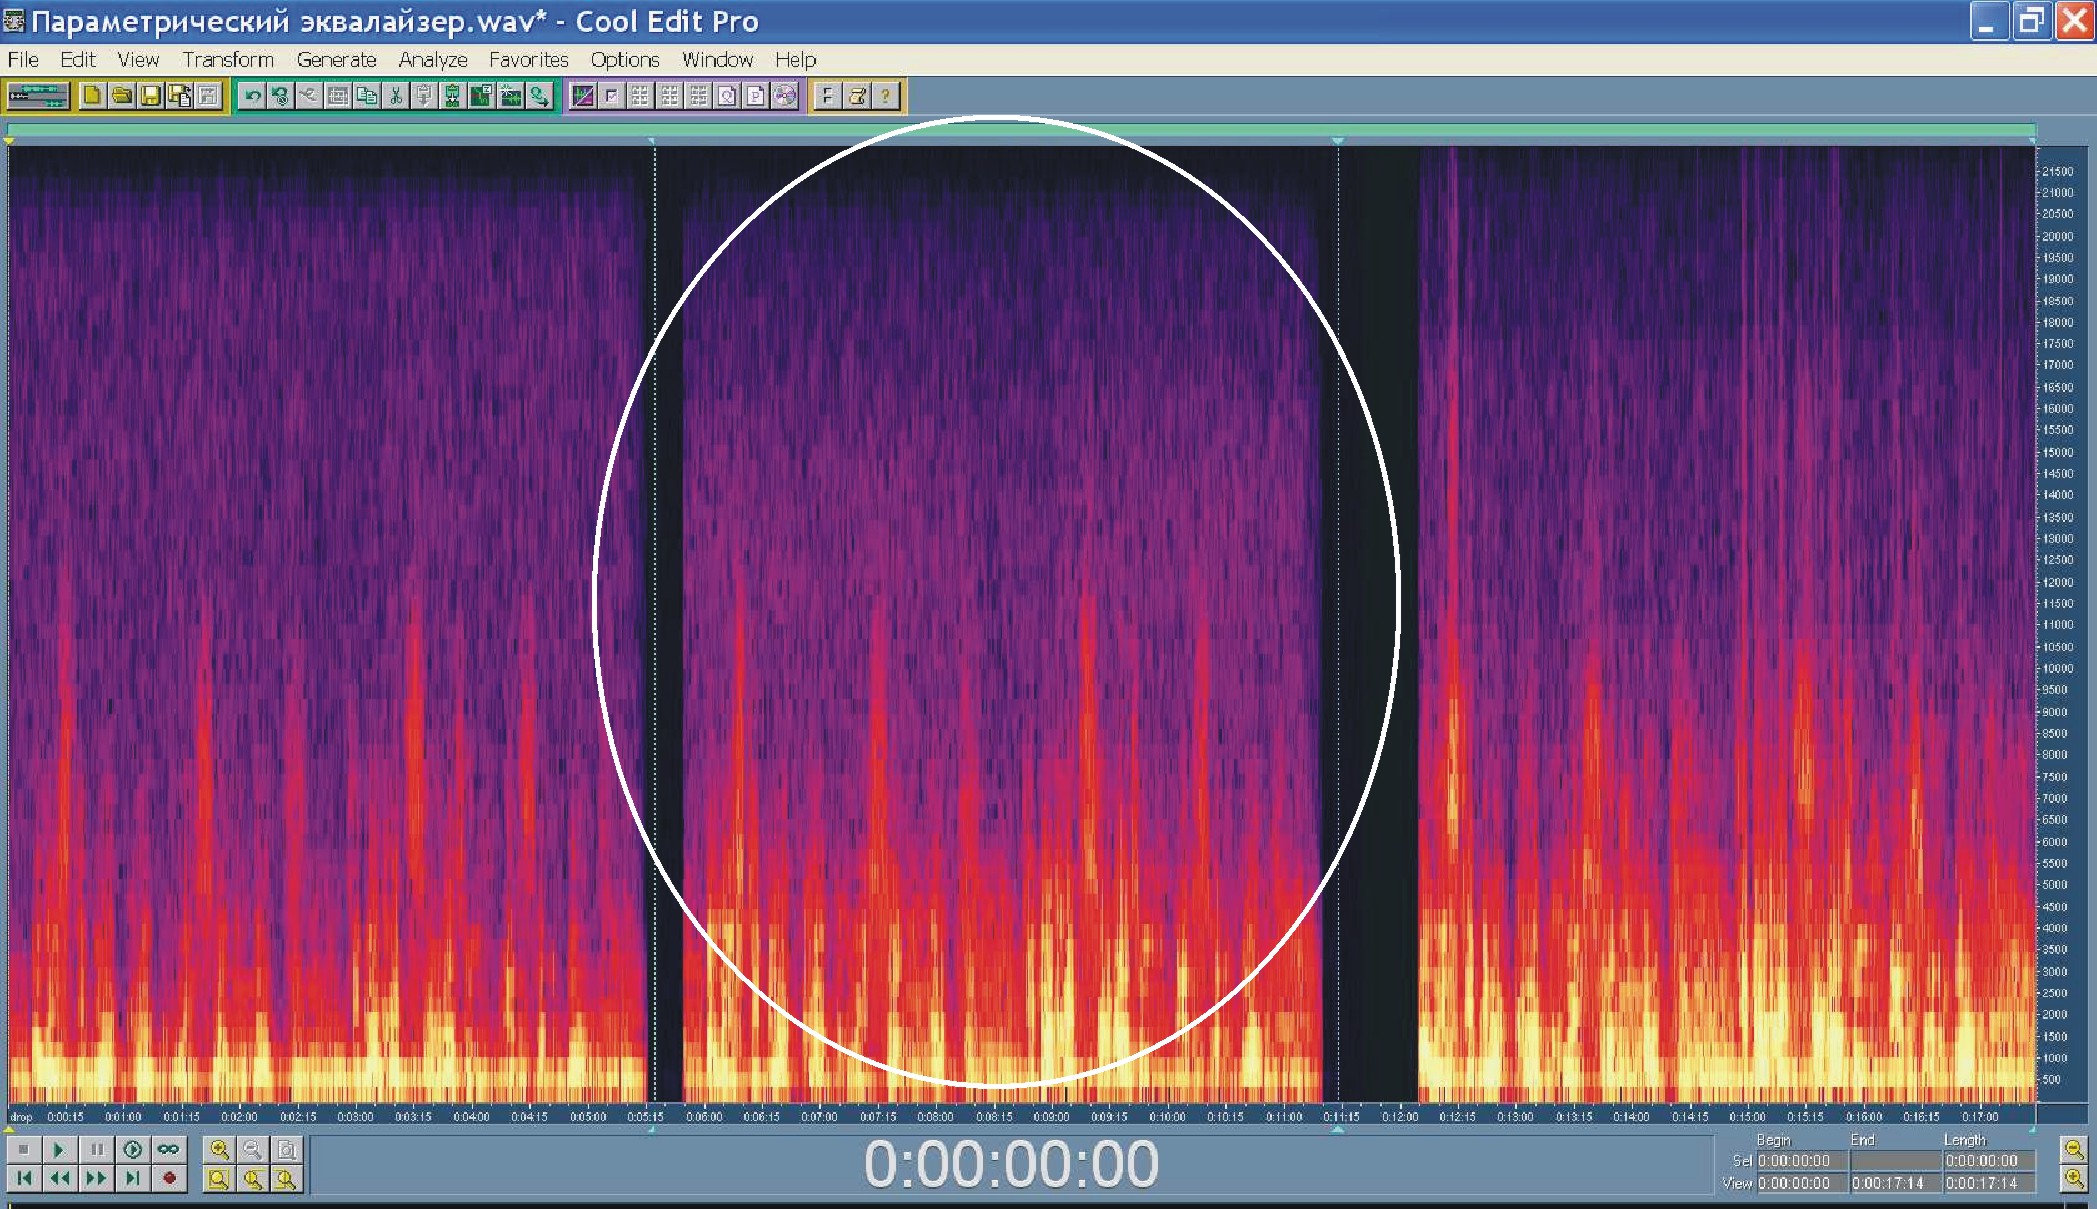The height and width of the screenshot is (1209, 2097).
Task: Start recording with the red Record button
Action: tap(168, 1178)
